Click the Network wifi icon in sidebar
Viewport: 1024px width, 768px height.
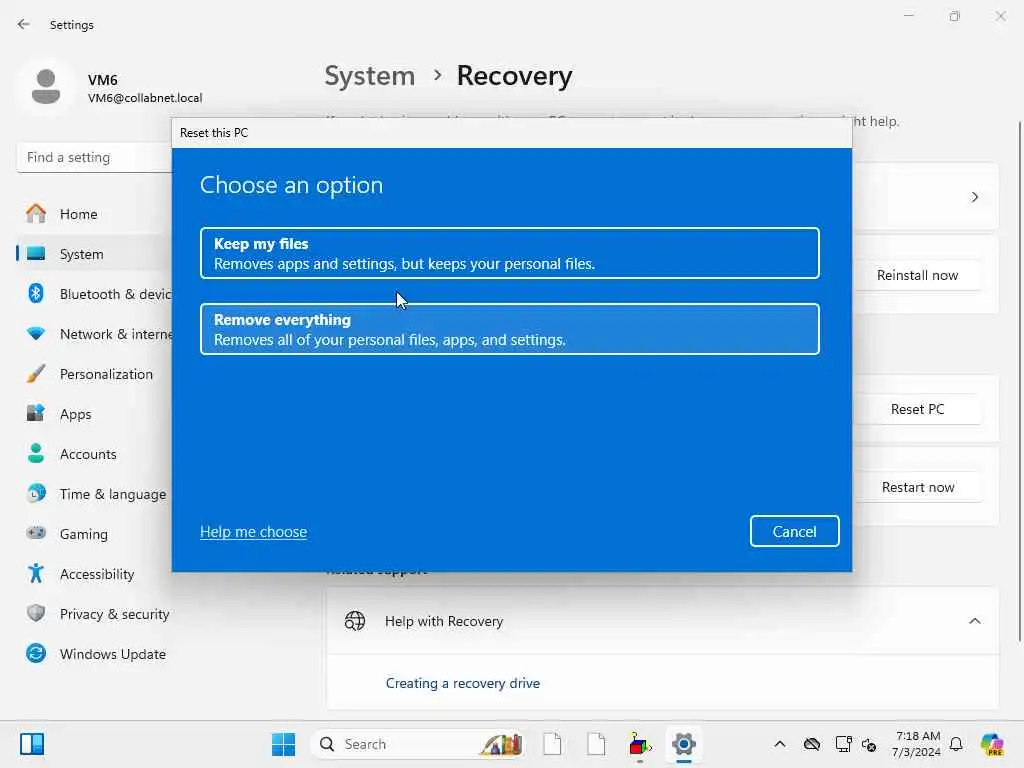coord(36,334)
